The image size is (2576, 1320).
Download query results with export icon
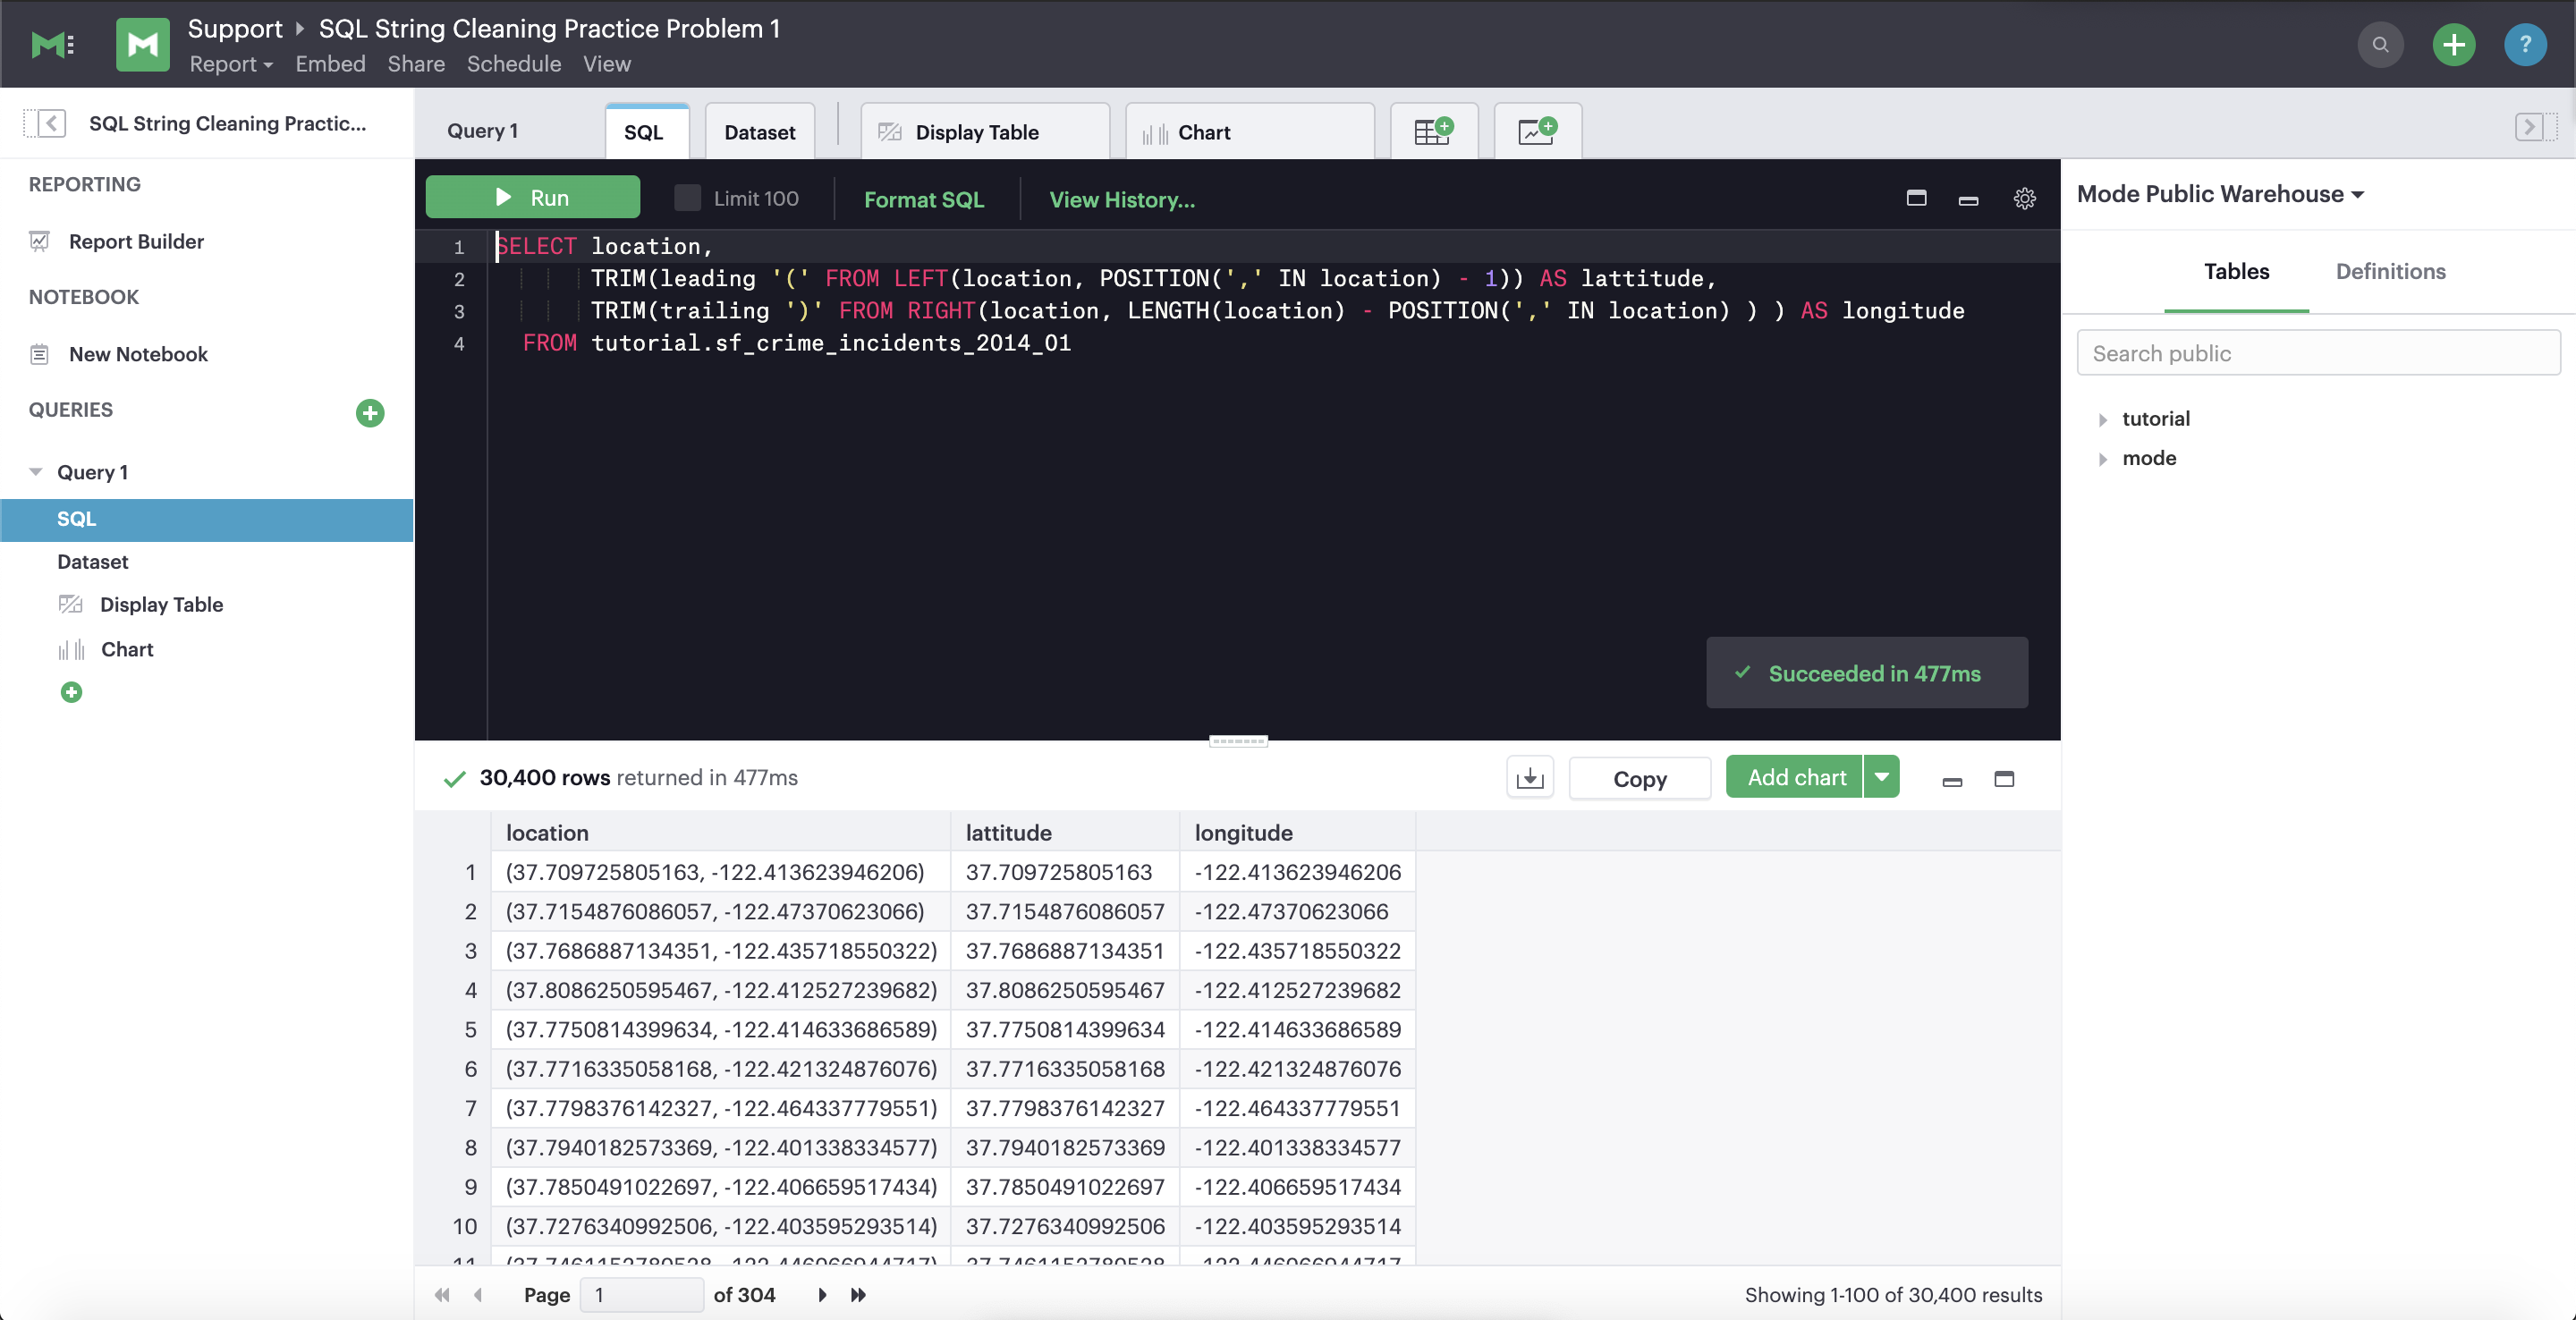[x=1530, y=778]
